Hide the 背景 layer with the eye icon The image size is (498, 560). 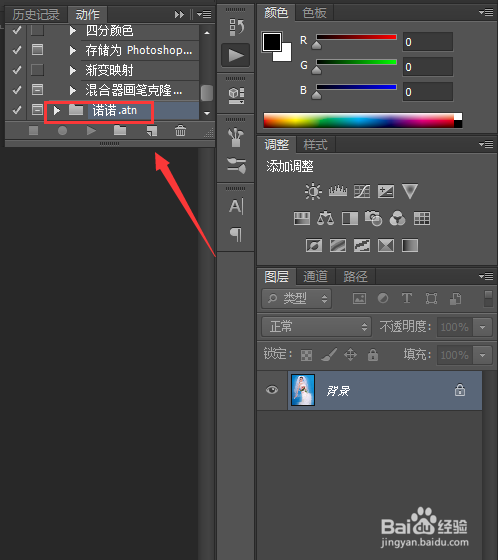(x=272, y=390)
